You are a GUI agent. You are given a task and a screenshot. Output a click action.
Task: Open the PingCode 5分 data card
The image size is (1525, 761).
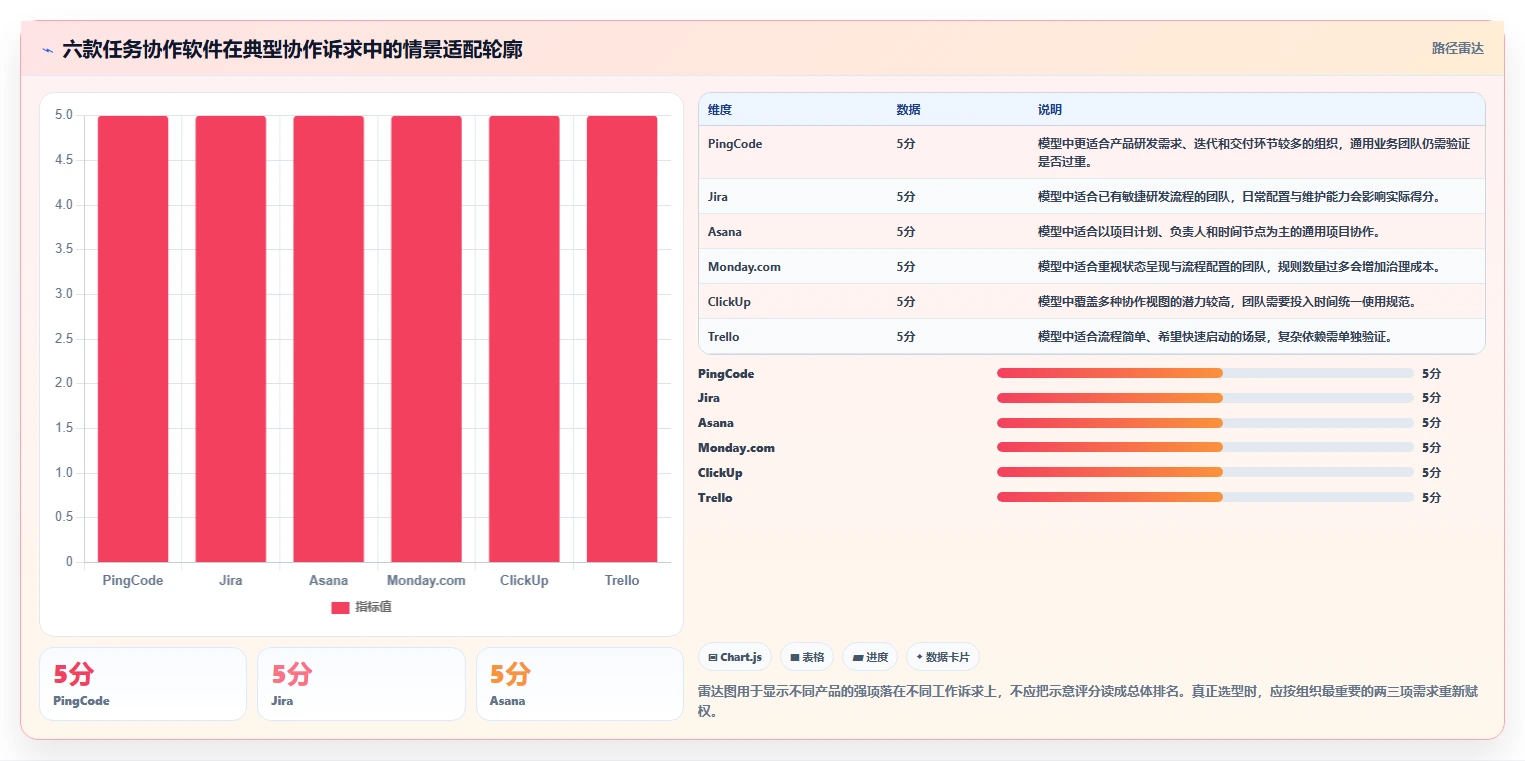tap(143, 684)
